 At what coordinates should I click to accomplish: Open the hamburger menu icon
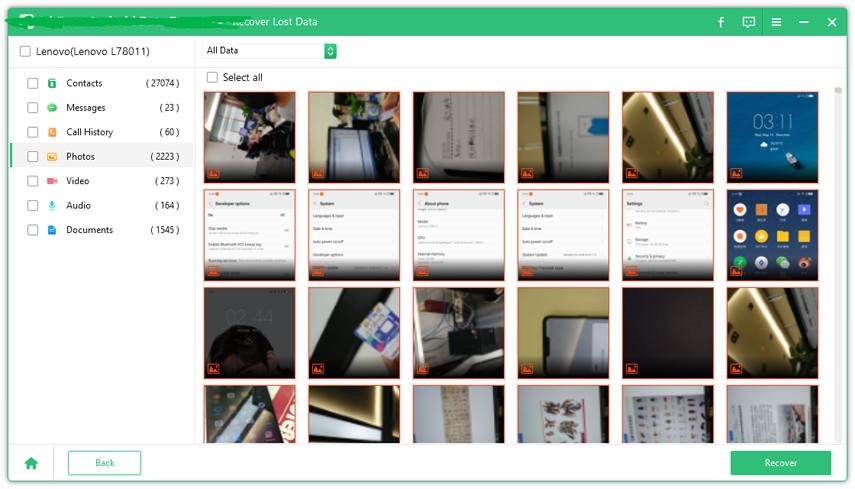pos(776,22)
